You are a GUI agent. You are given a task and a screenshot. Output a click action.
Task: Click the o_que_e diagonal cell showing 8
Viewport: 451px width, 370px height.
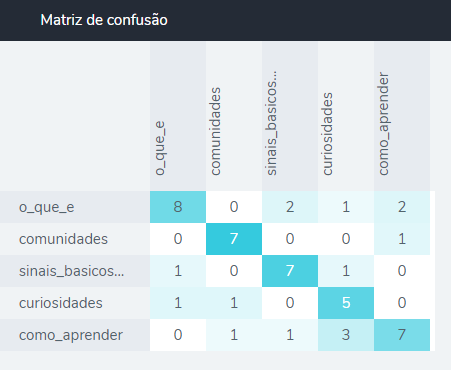pyautogui.click(x=178, y=207)
